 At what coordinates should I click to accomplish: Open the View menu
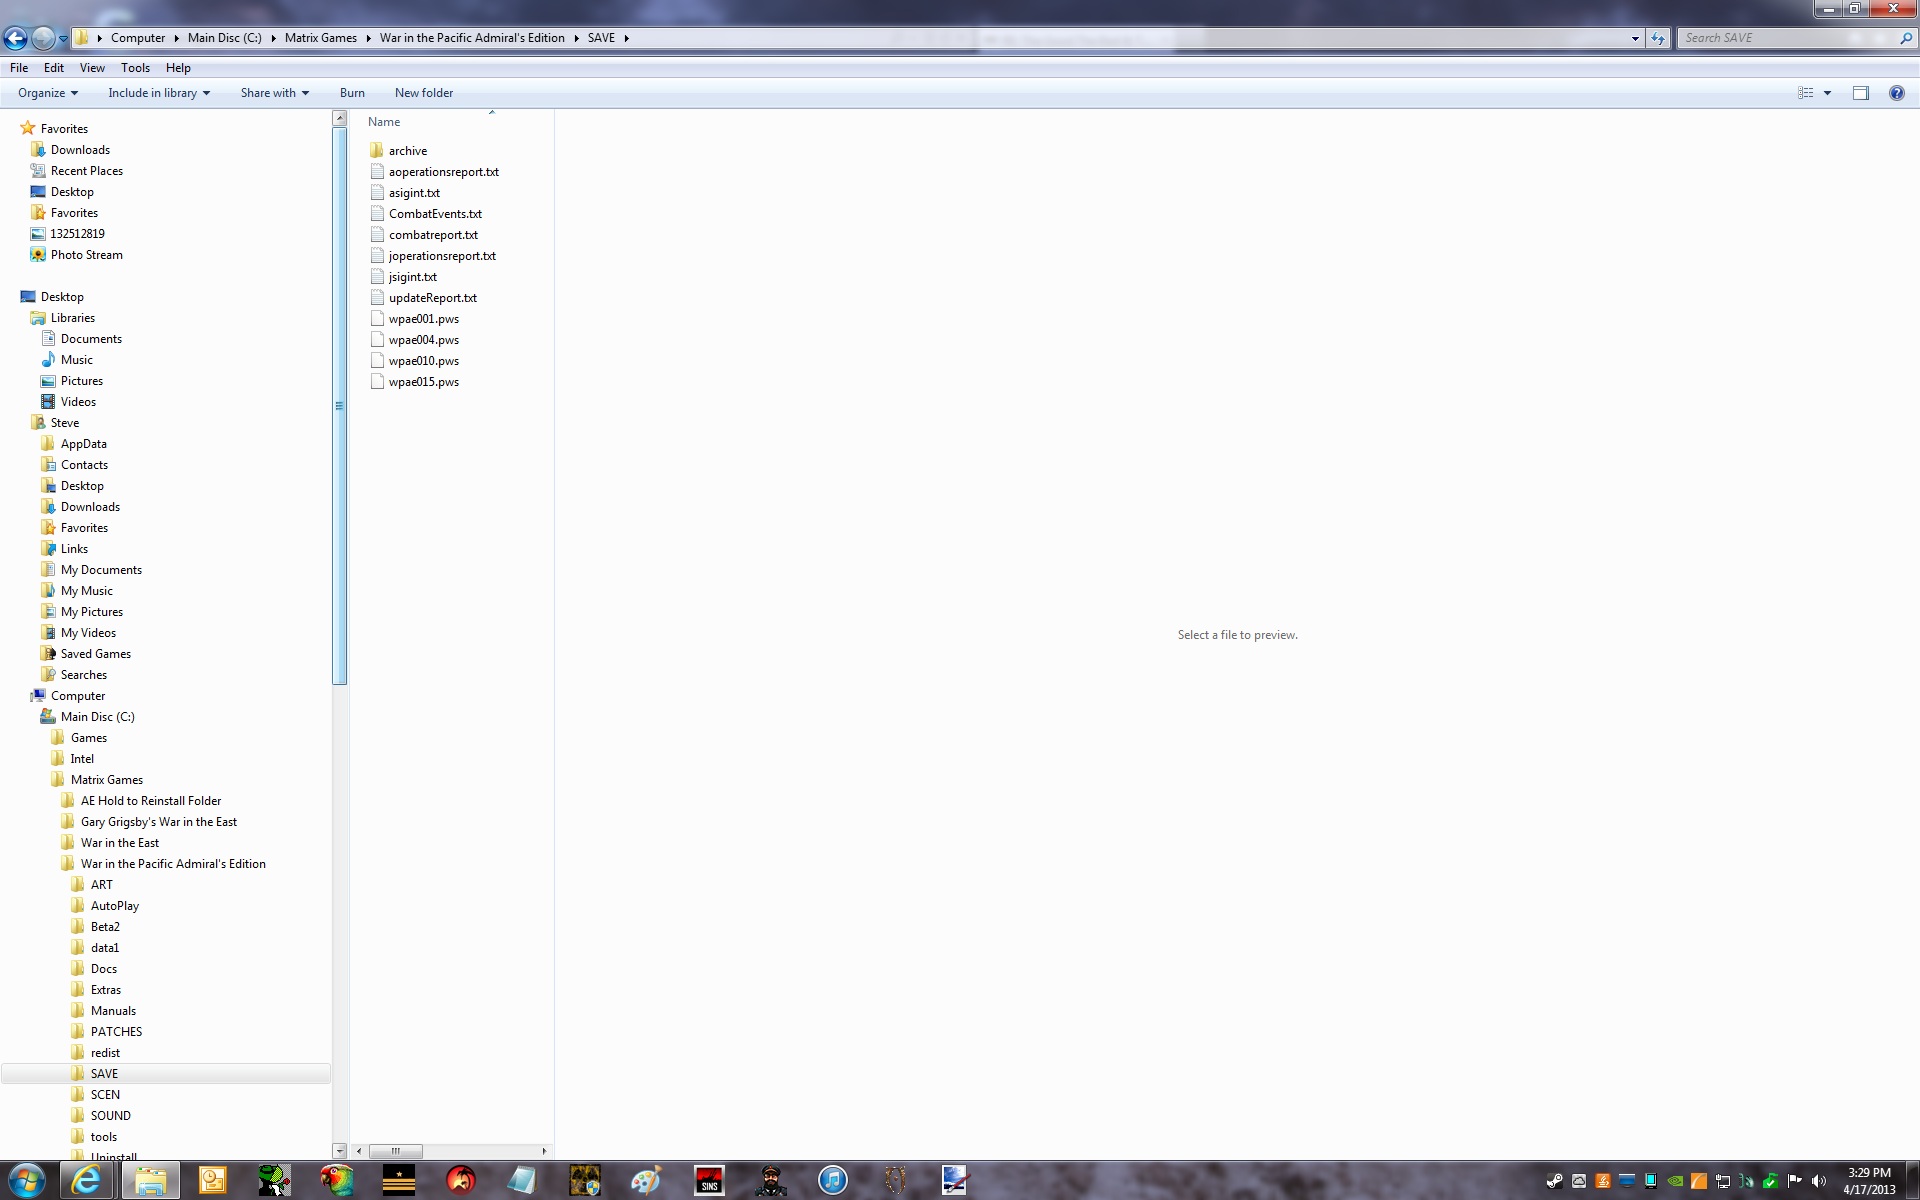point(92,68)
